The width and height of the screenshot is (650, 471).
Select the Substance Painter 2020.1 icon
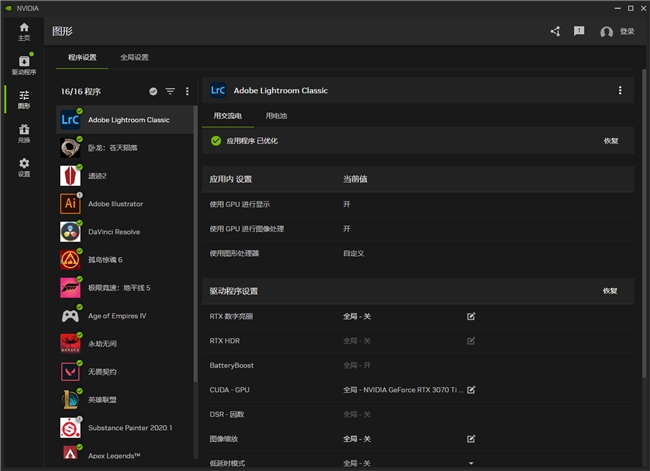[x=70, y=427]
